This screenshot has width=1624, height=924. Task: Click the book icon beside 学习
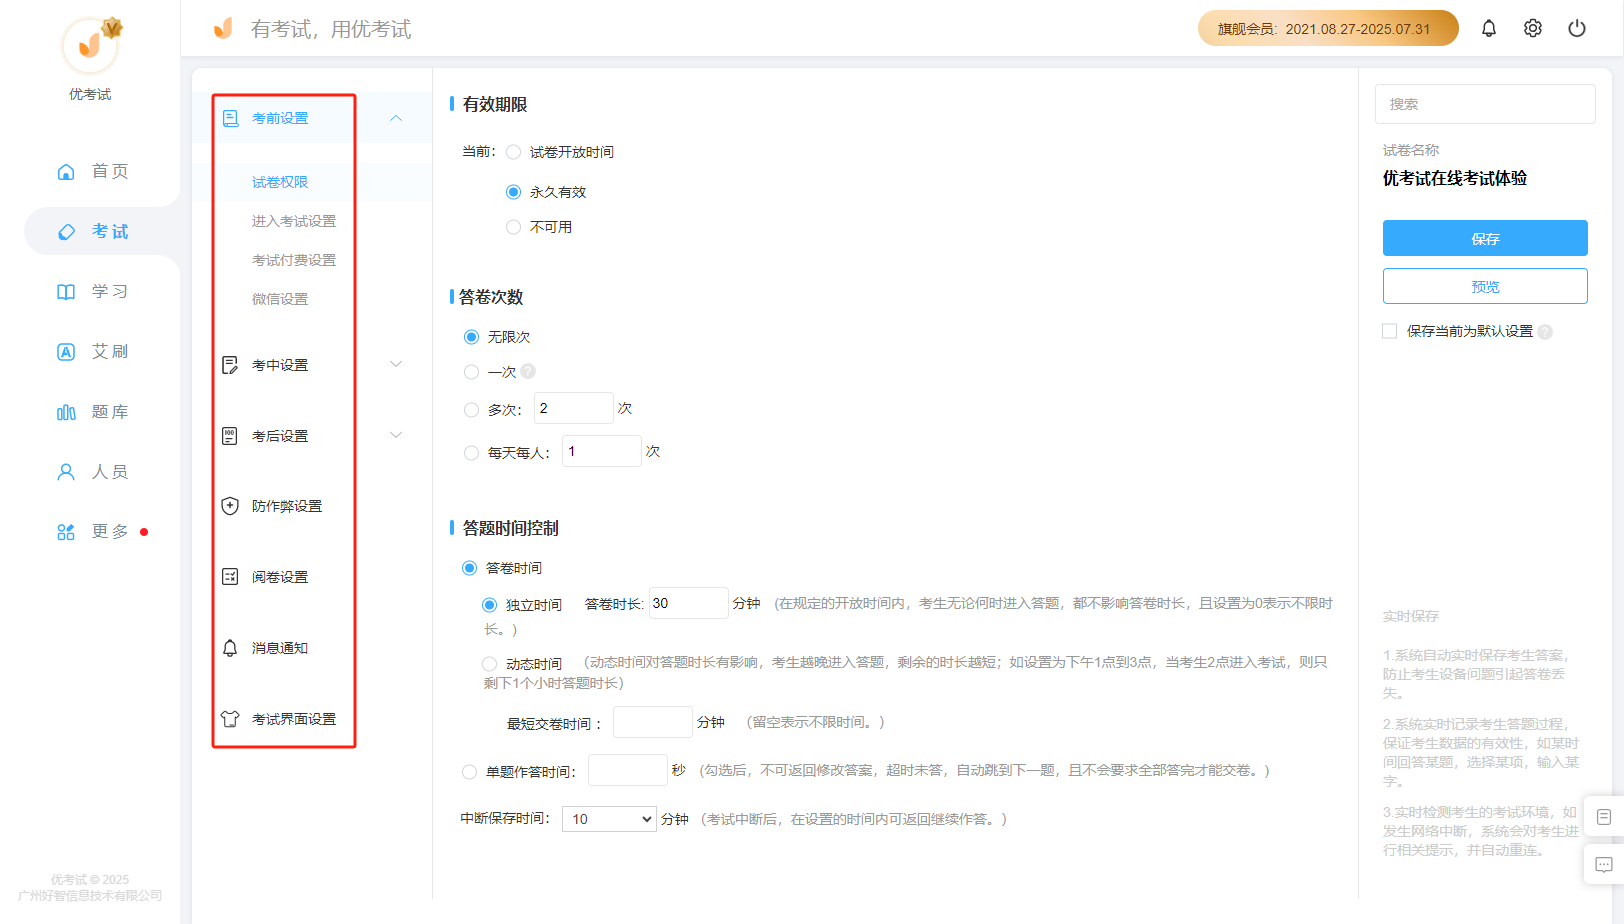tap(66, 292)
